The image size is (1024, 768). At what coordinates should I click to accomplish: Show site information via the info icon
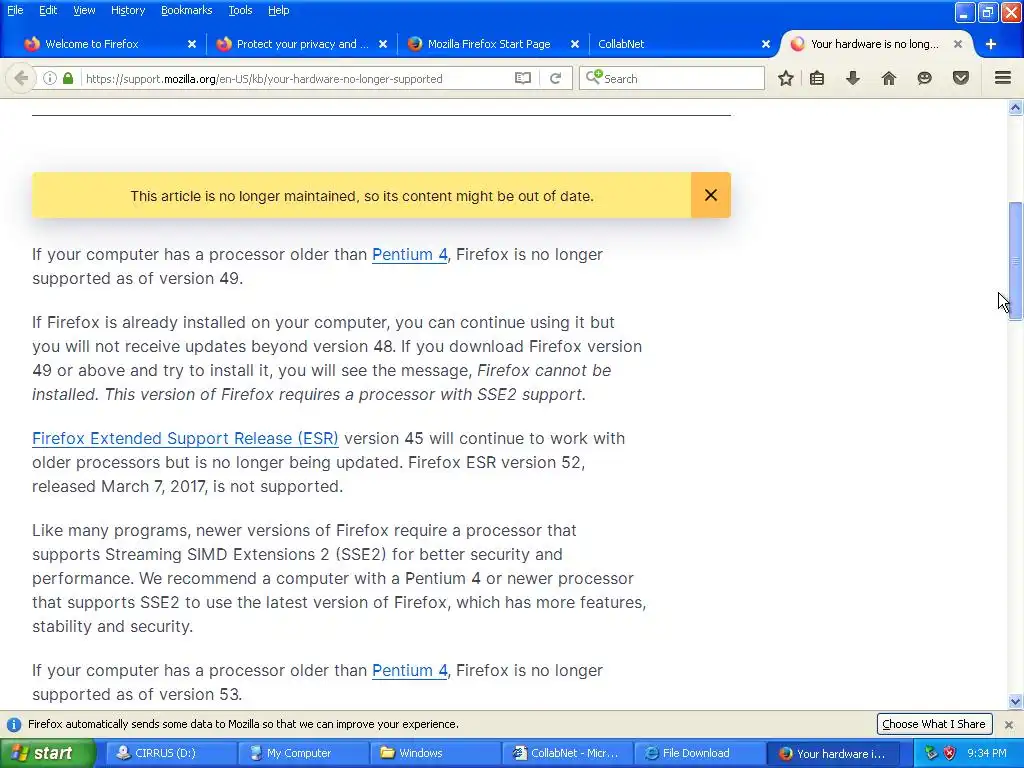coord(50,78)
